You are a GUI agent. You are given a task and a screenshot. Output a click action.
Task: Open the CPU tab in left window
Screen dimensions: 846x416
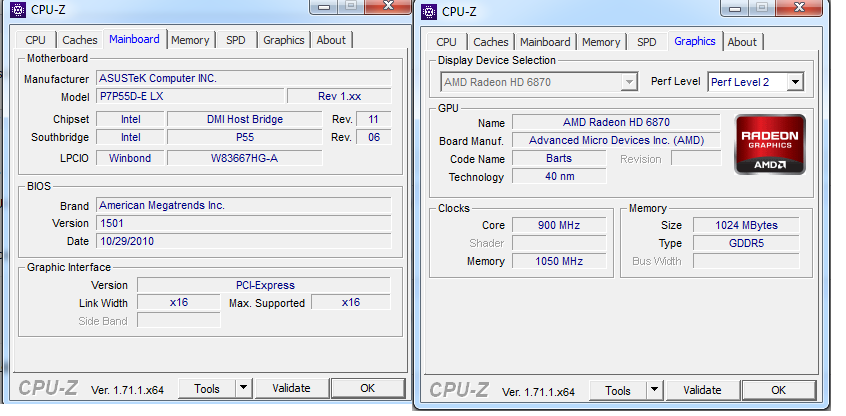tap(36, 40)
